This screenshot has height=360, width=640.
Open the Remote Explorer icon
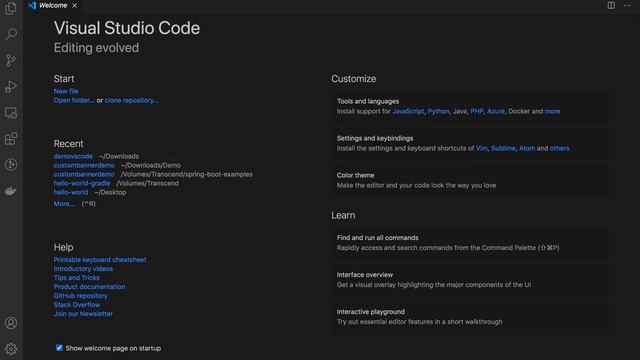[x=11, y=113]
